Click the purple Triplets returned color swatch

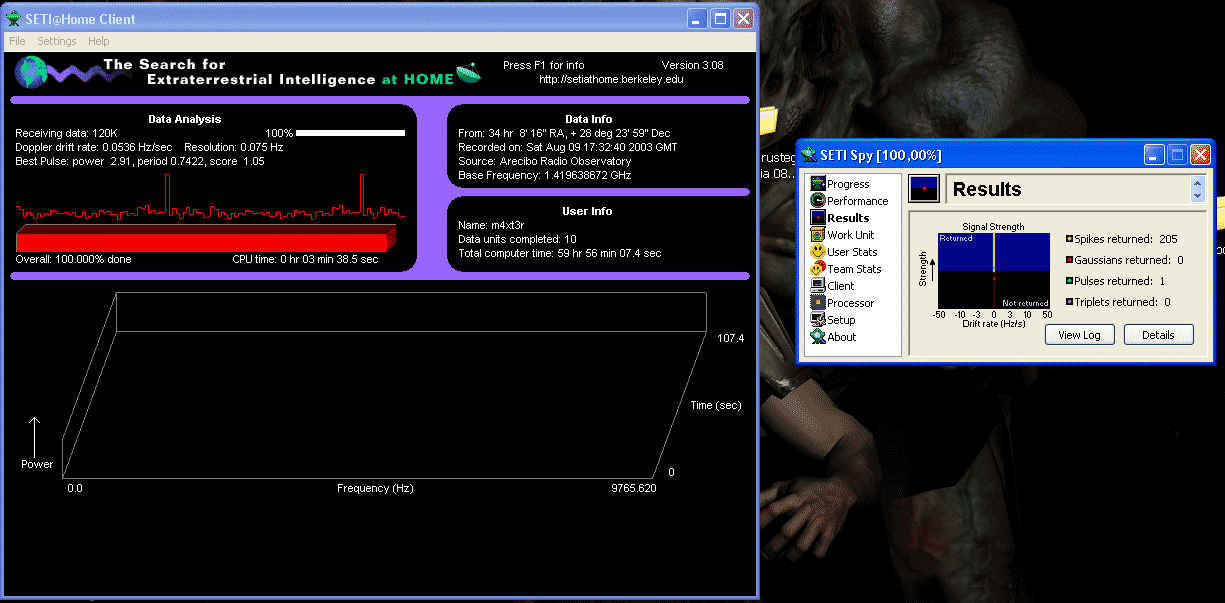tap(1069, 302)
